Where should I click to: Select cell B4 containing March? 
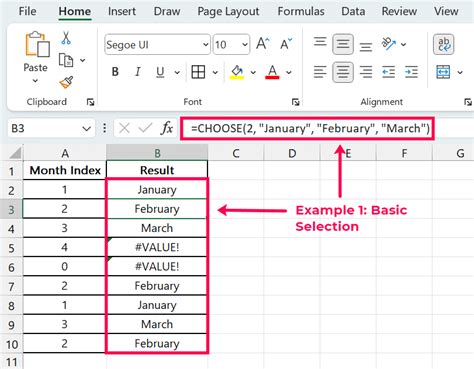157,228
